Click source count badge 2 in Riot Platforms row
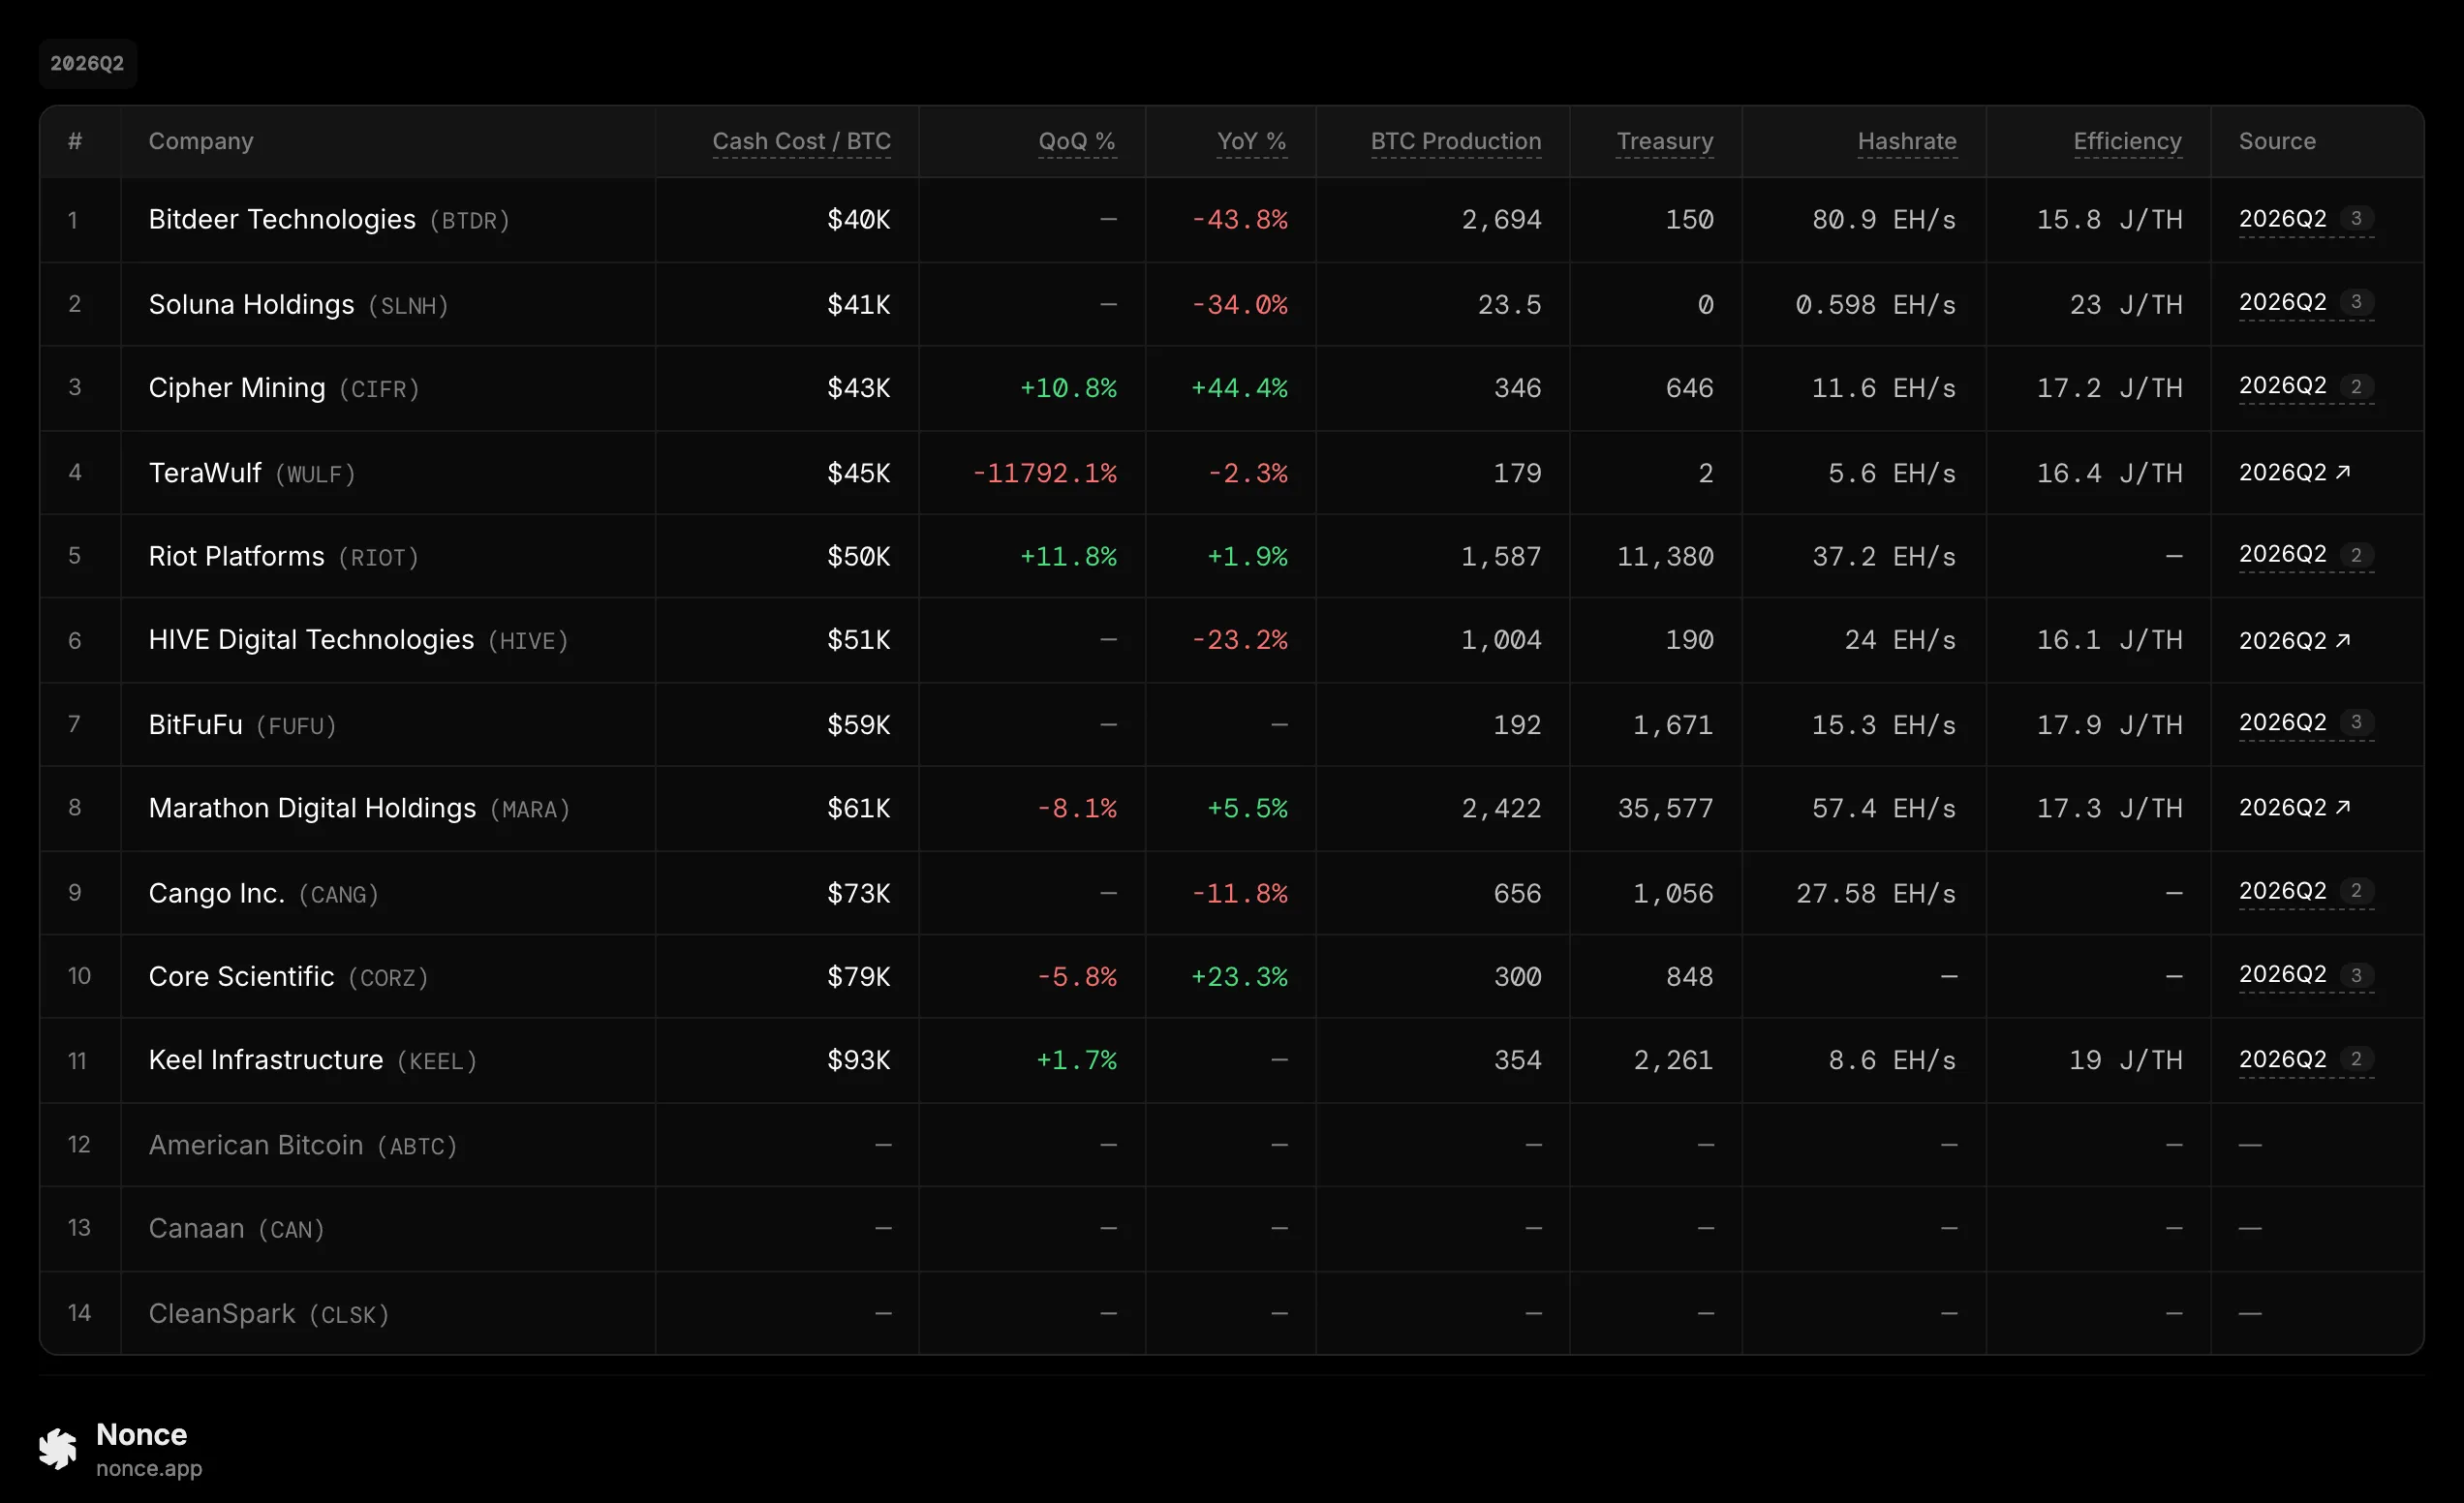 coord(2356,555)
